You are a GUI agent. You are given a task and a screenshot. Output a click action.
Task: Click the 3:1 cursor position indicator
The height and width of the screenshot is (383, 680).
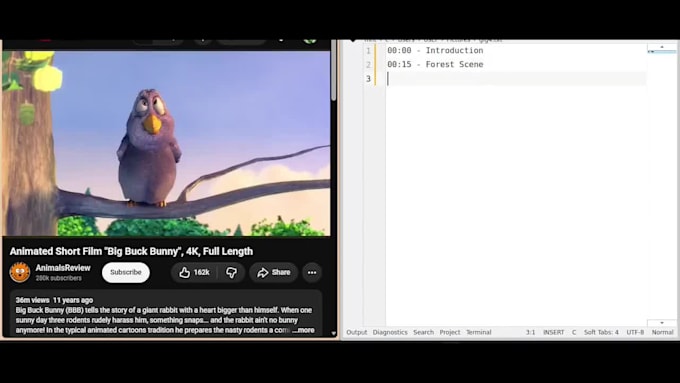click(x=530, y=332)
